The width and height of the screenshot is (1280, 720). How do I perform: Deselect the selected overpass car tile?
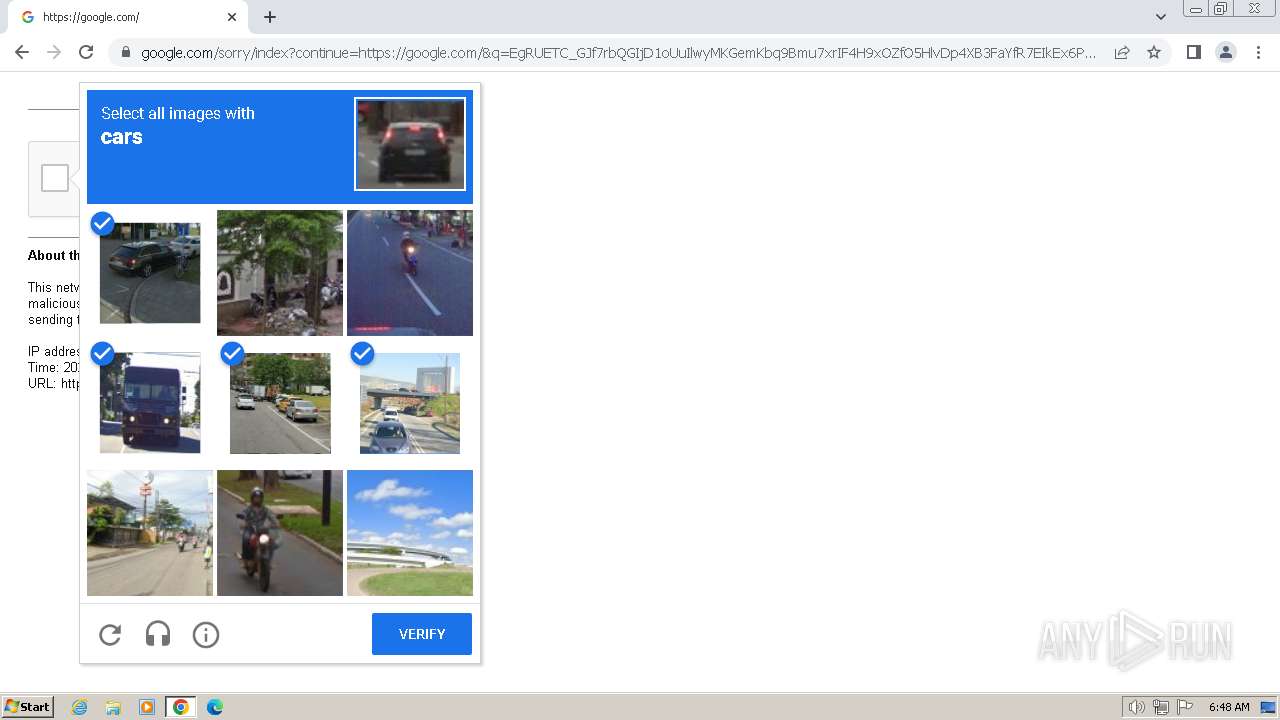pos(410,403)
